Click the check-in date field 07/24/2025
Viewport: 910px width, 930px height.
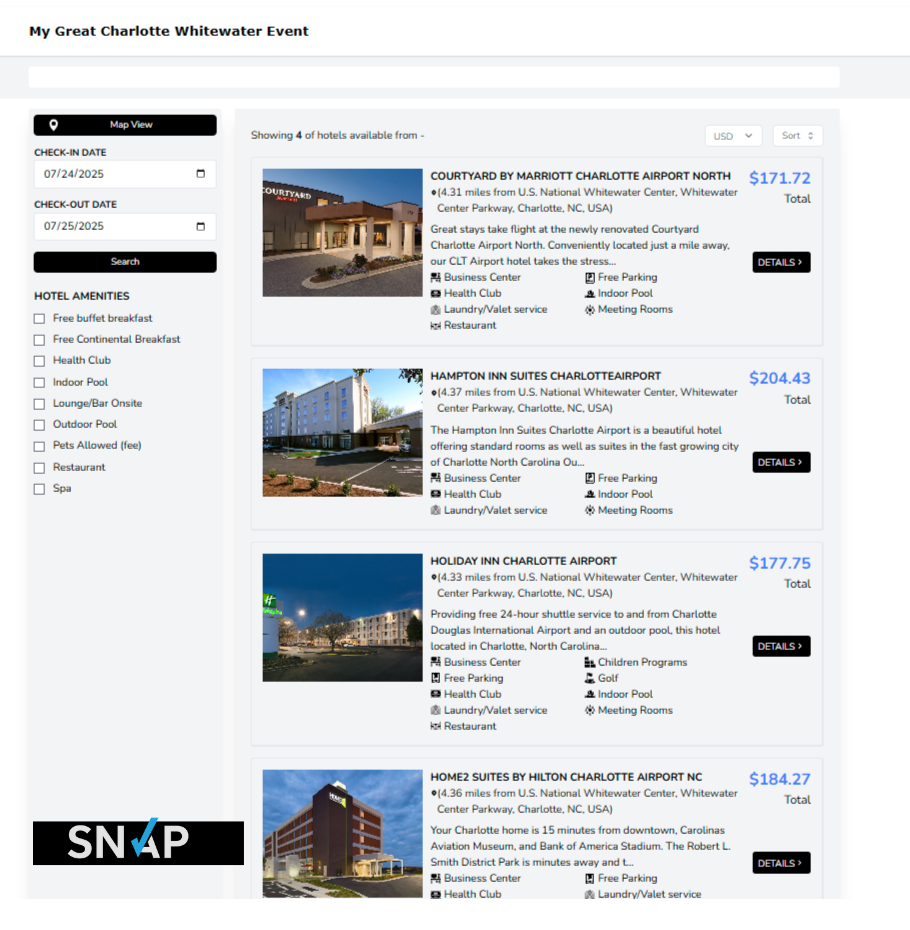pos(125,174)
